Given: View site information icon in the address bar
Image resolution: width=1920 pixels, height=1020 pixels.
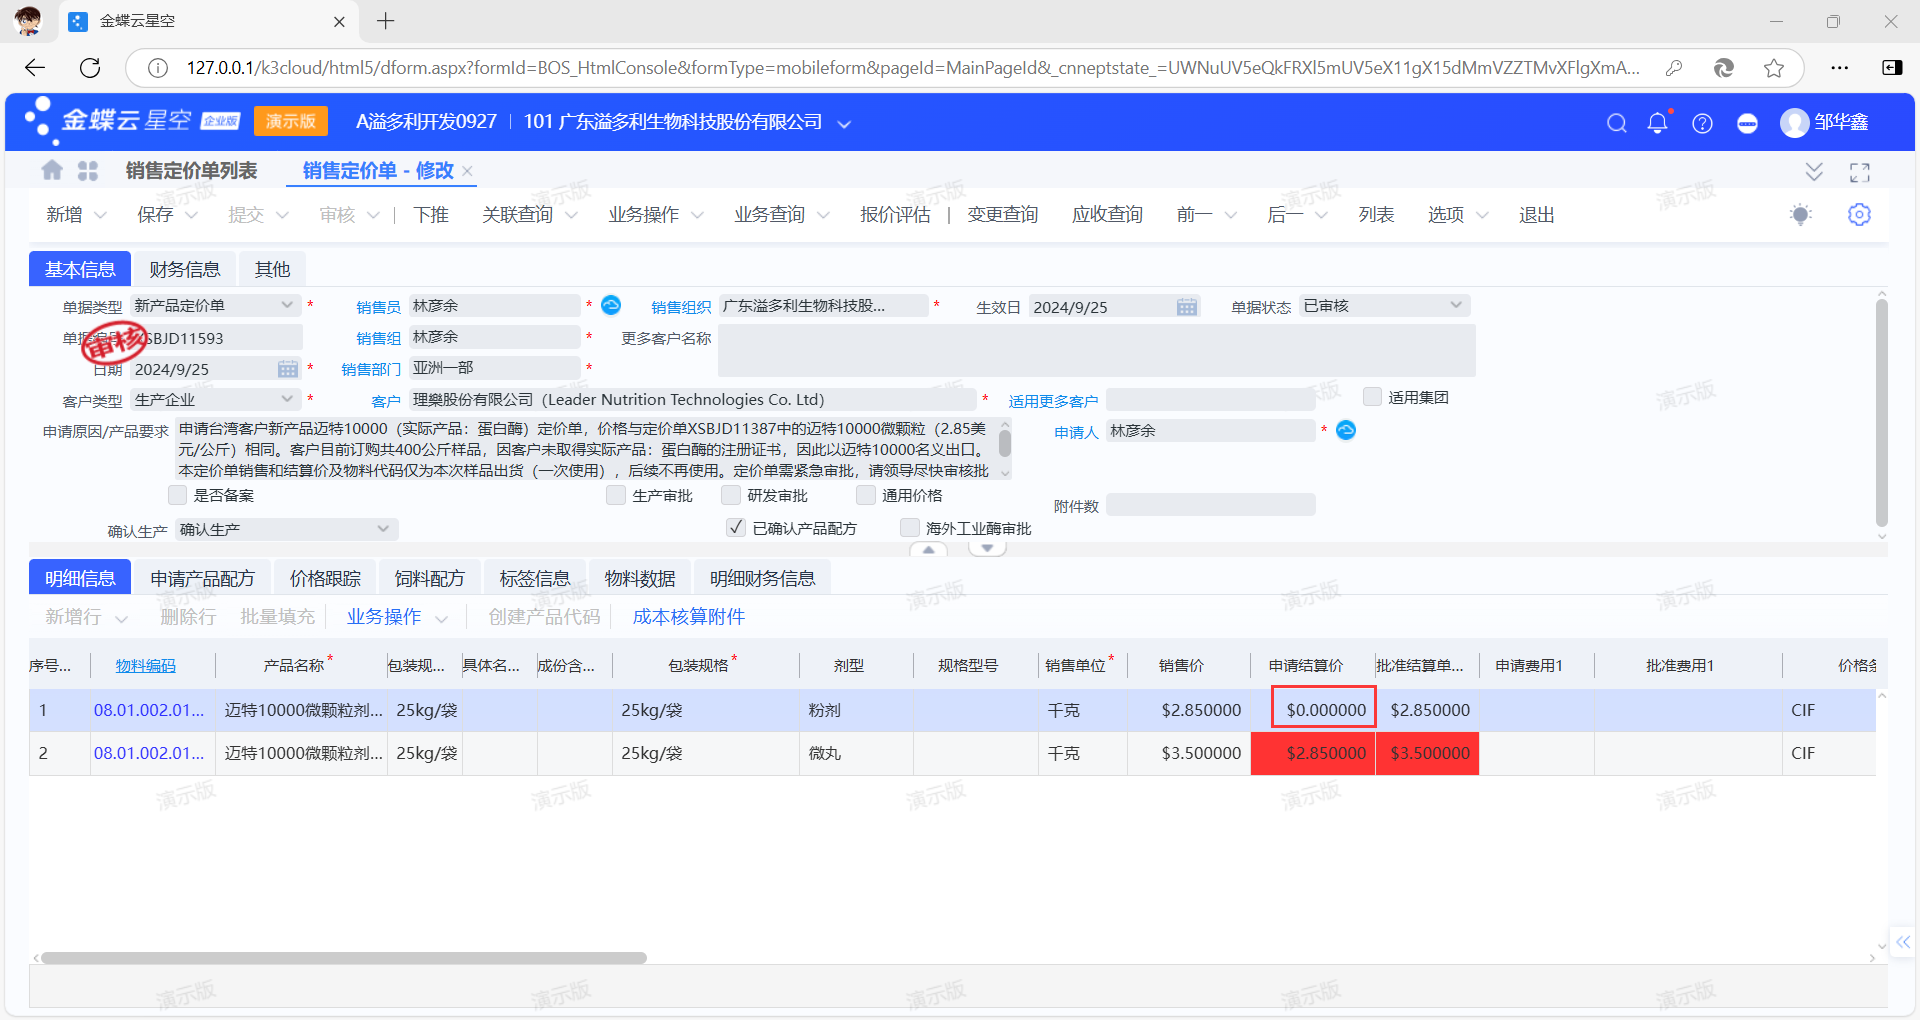Looking at the screenshot, I should [158, 68].
